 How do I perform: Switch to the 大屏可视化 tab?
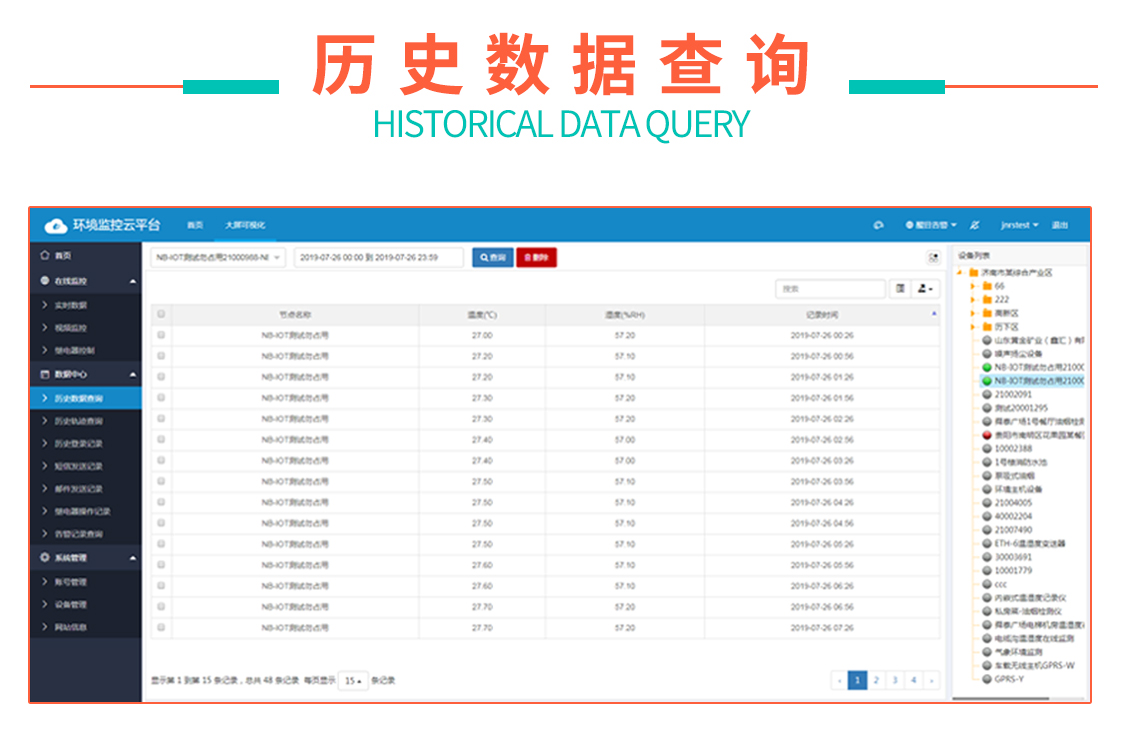[245, 226]
